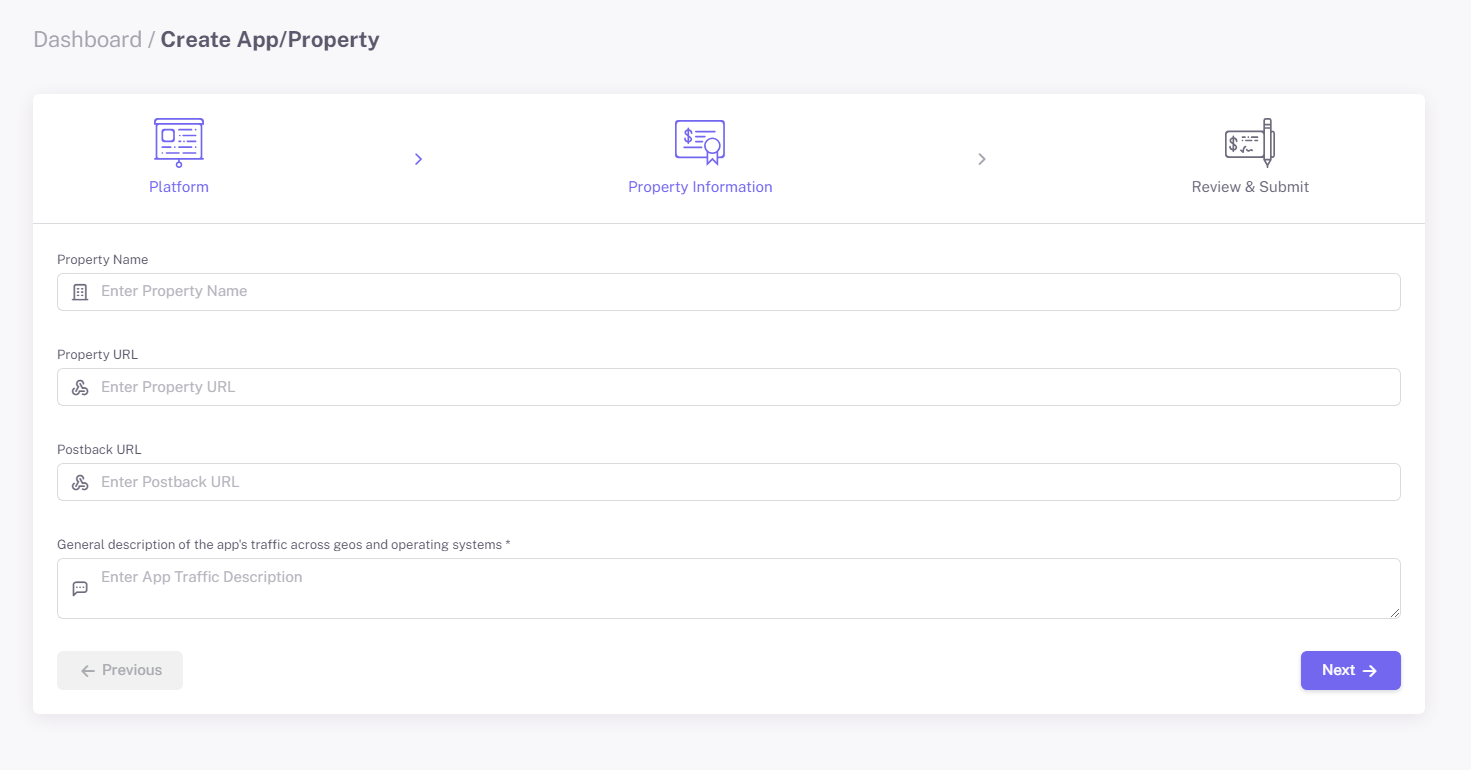Click the webhook icon in Postback URL field
This screenshot has width=1471, height=770.
click(x=80, y=482)
